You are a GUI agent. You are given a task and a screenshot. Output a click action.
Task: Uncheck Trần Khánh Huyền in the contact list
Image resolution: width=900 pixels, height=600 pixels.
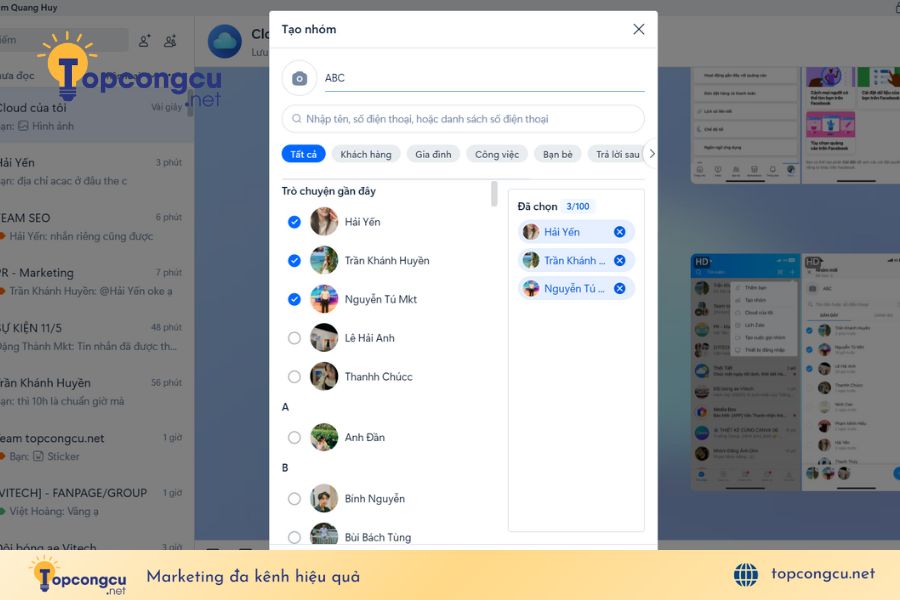[x=294, y=261]
